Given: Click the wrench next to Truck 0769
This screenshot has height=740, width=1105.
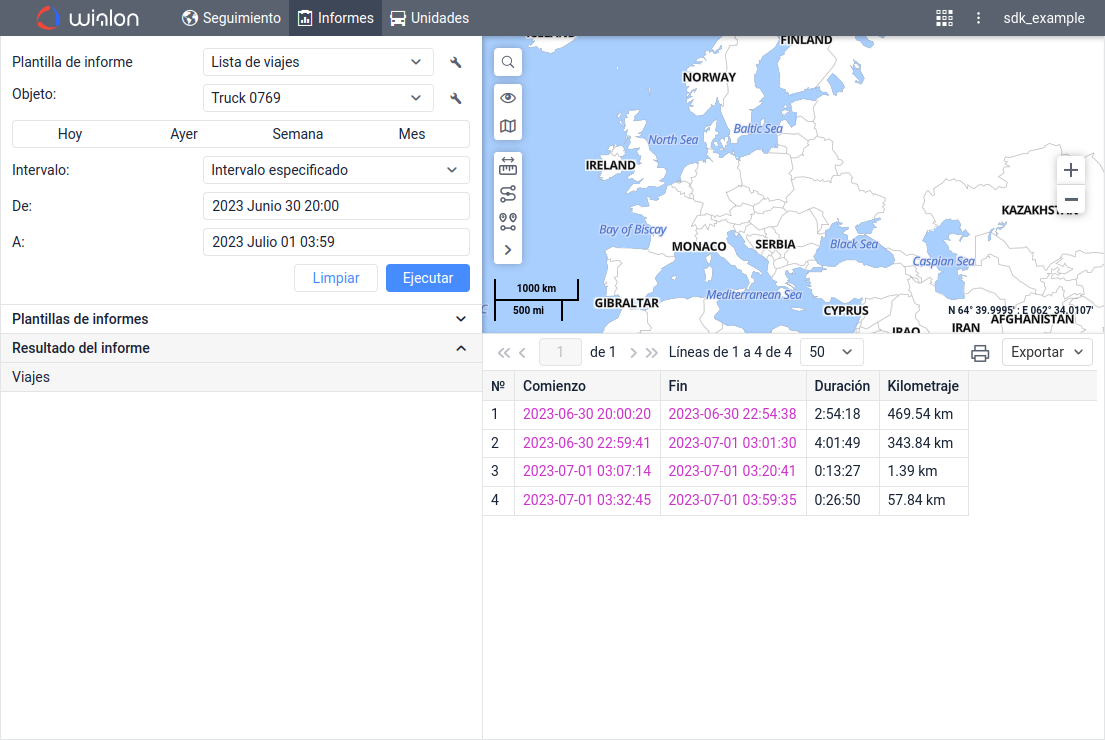Looking at the screenshot, I should click(456, 98).
